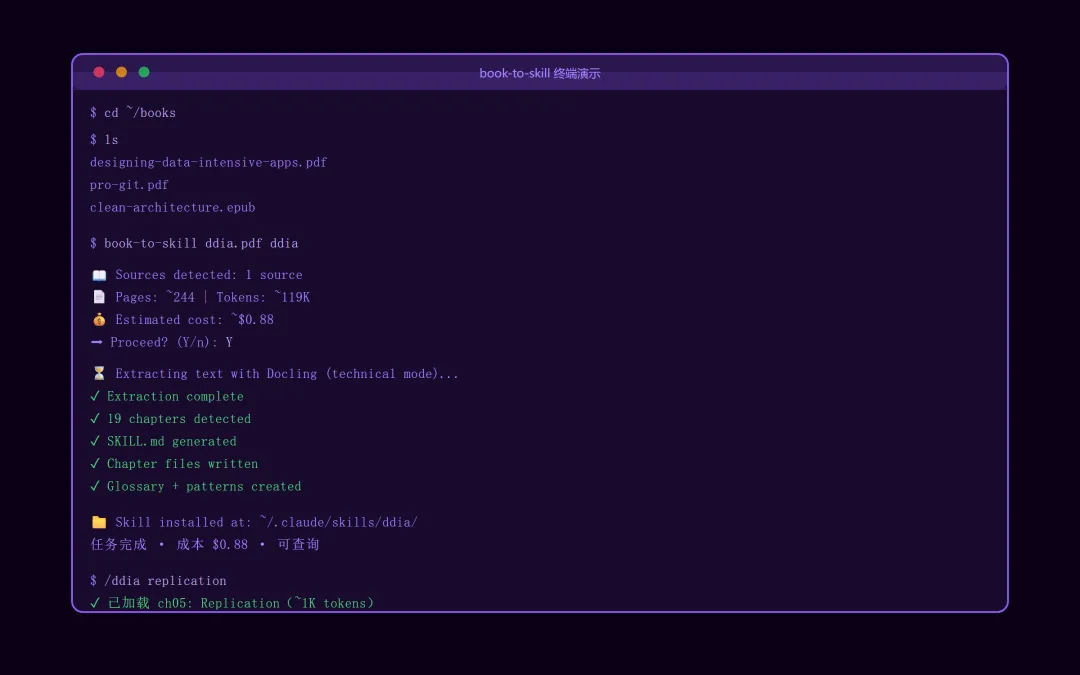
Task: Click the page icon beside Pages
Action: (x=99, y=297)
